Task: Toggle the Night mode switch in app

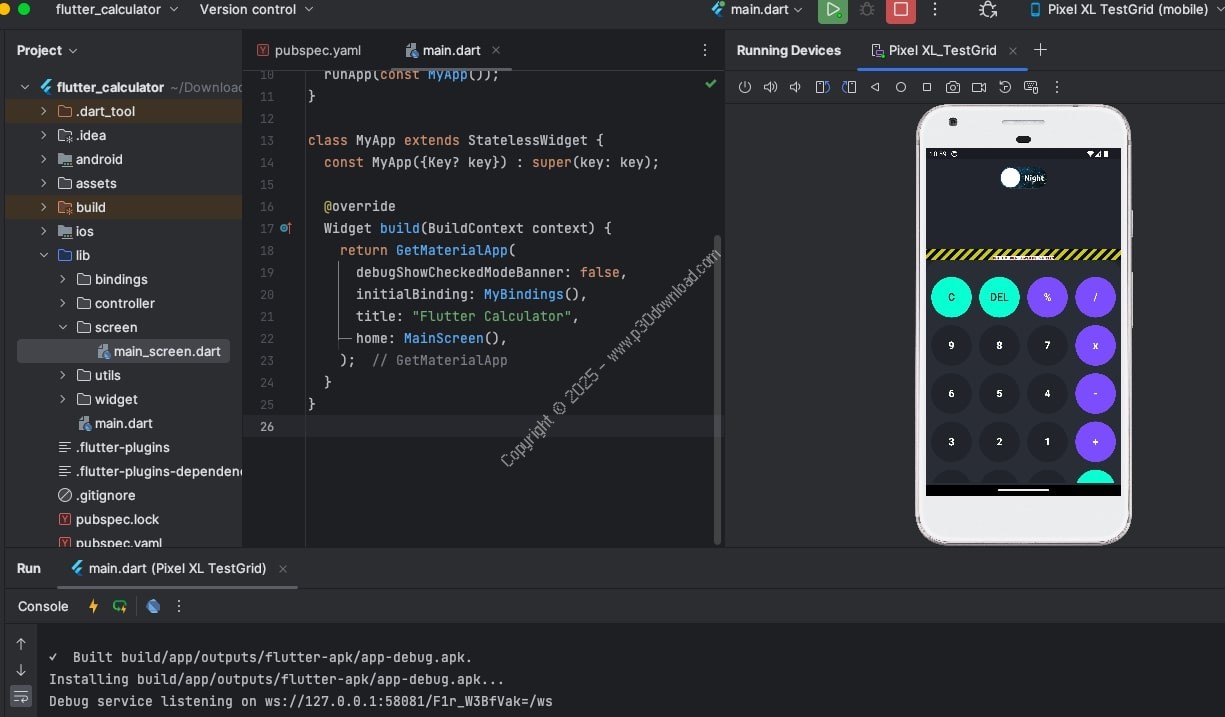Action: click(1012, 178)
